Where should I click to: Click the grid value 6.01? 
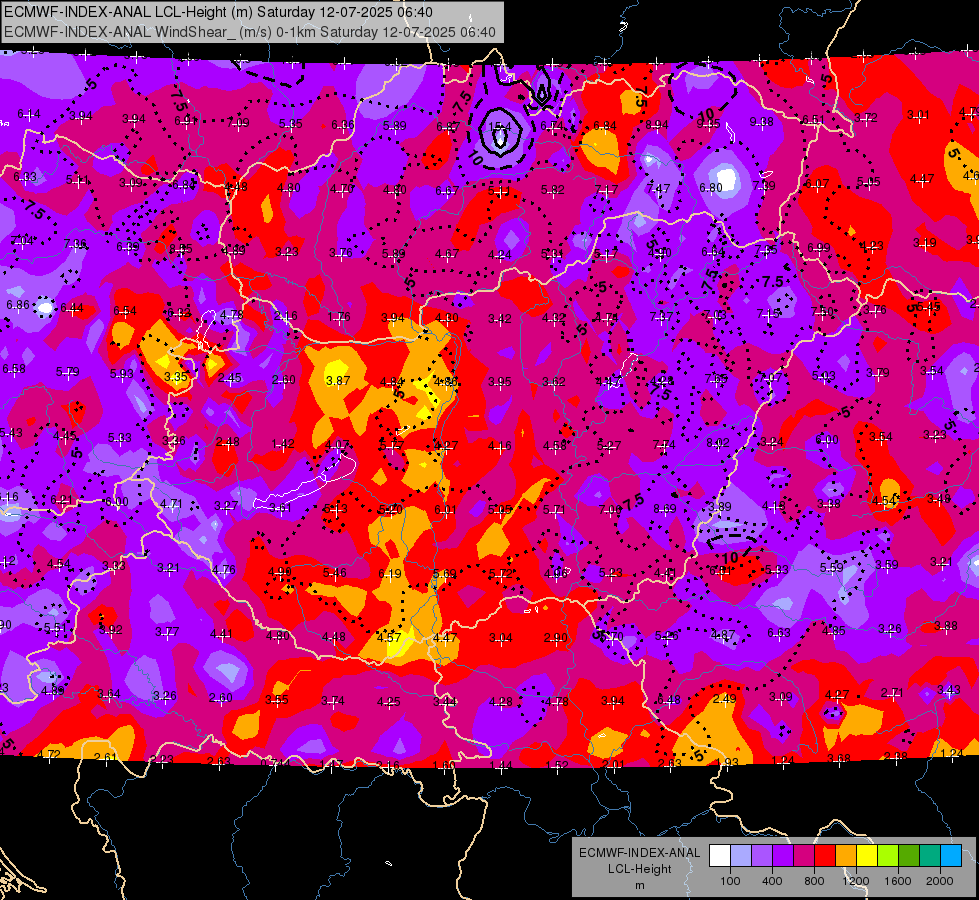click(x=445, y=510)
